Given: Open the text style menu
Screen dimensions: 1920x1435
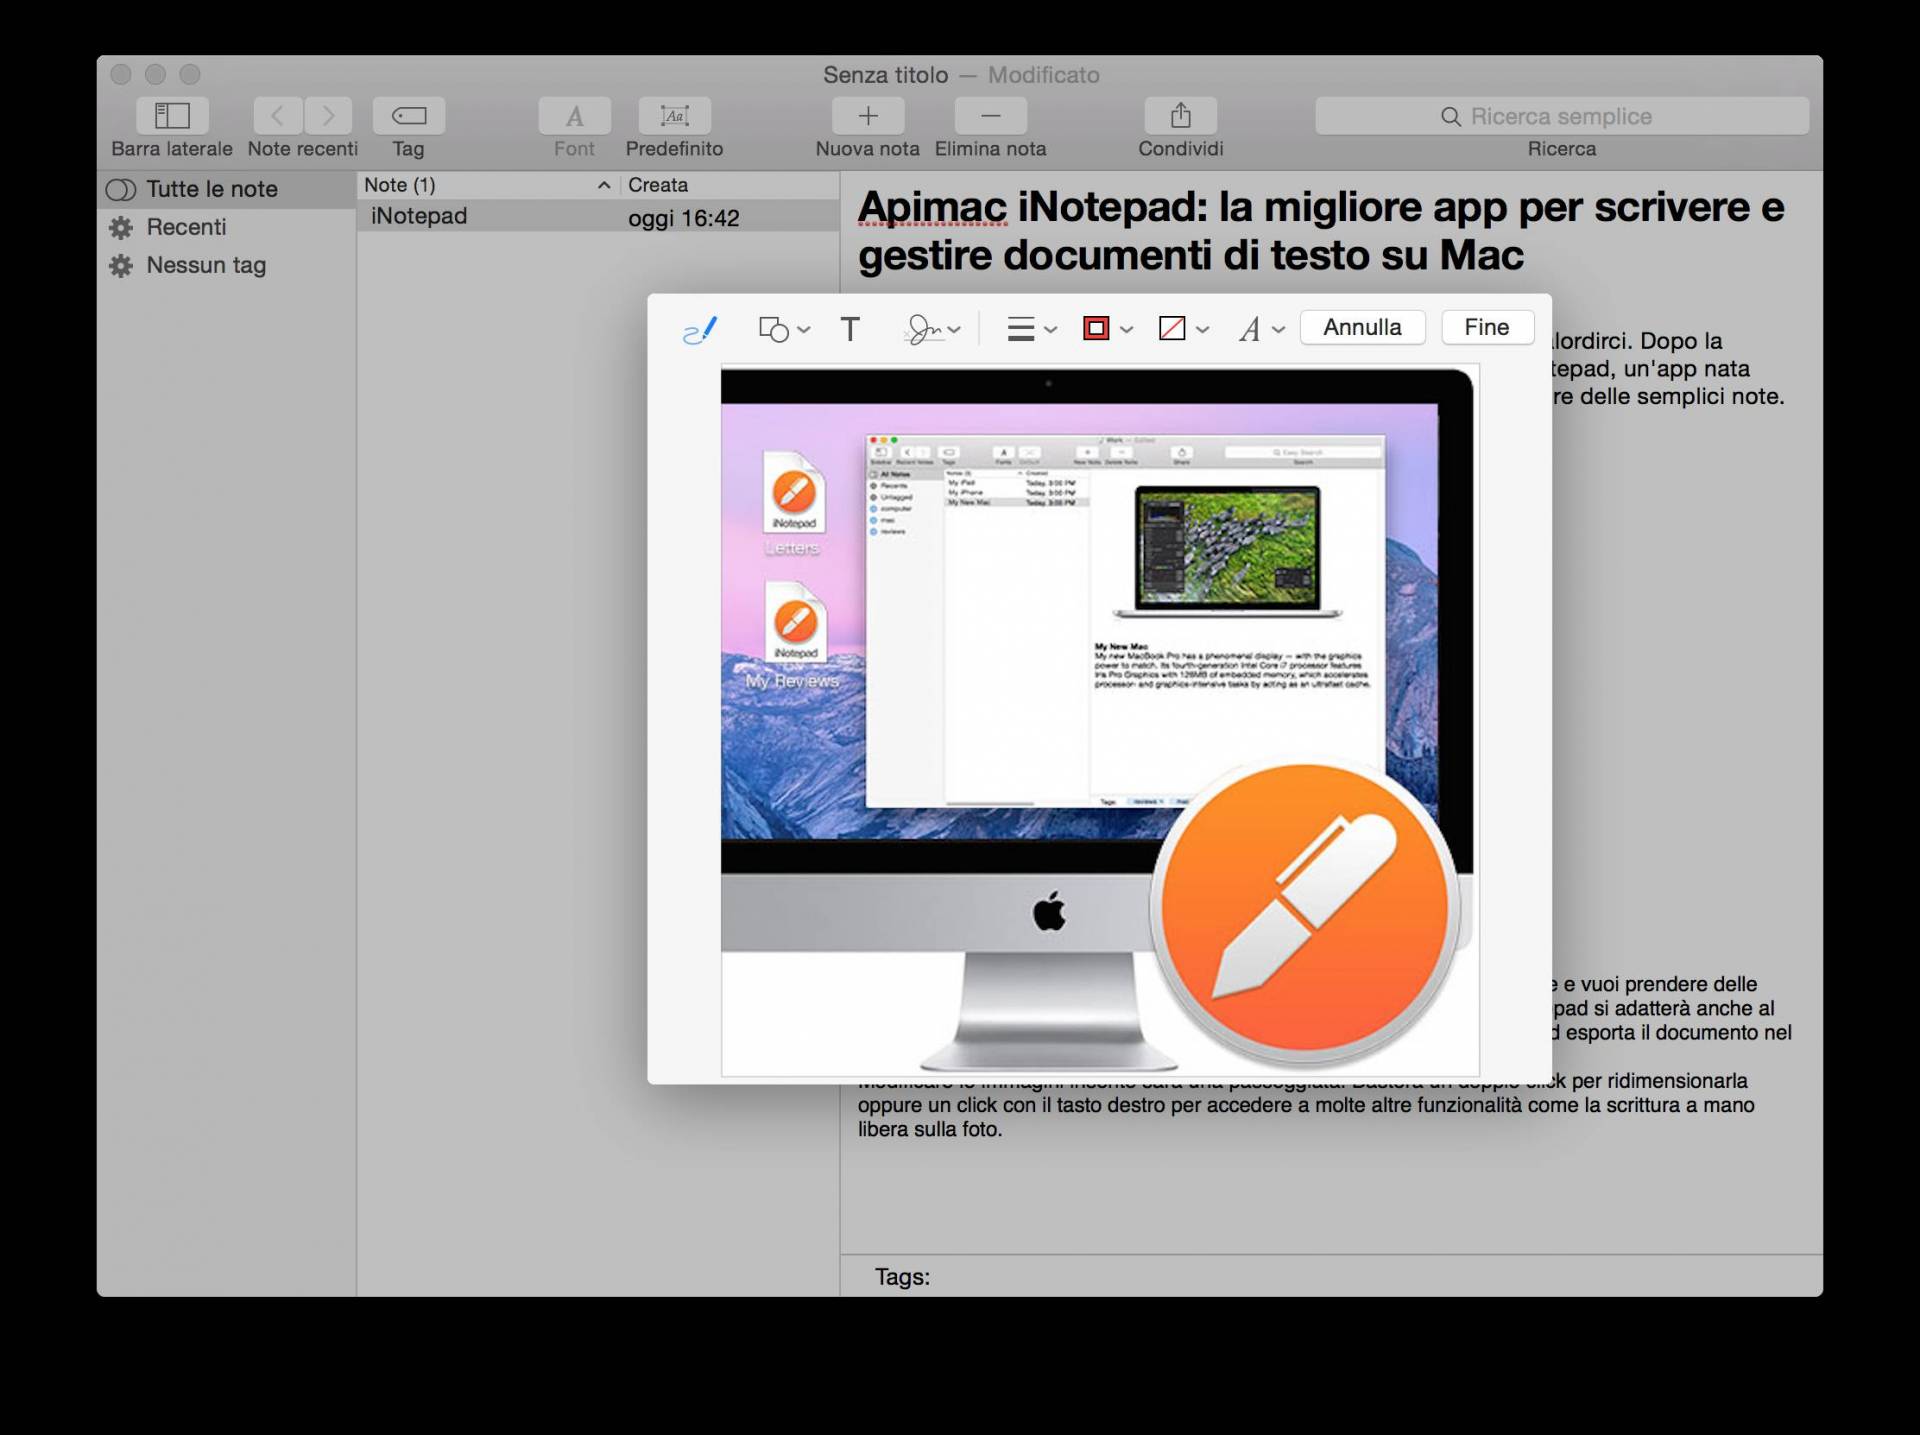Looking at the screenshot, I should click(1261, 329).
